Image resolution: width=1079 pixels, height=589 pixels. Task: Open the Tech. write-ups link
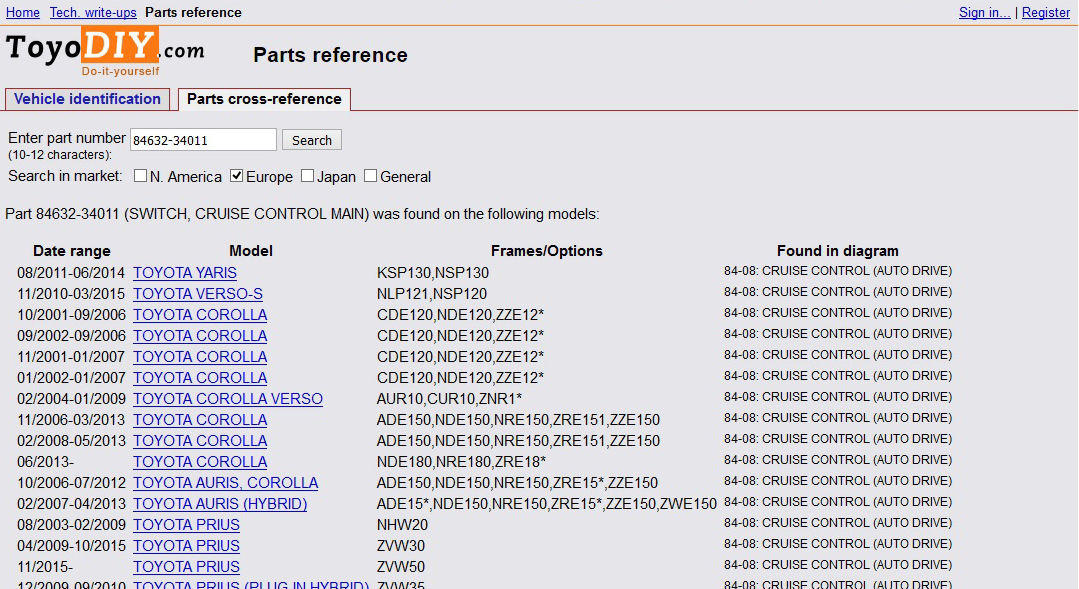click(x=93, y=12)
